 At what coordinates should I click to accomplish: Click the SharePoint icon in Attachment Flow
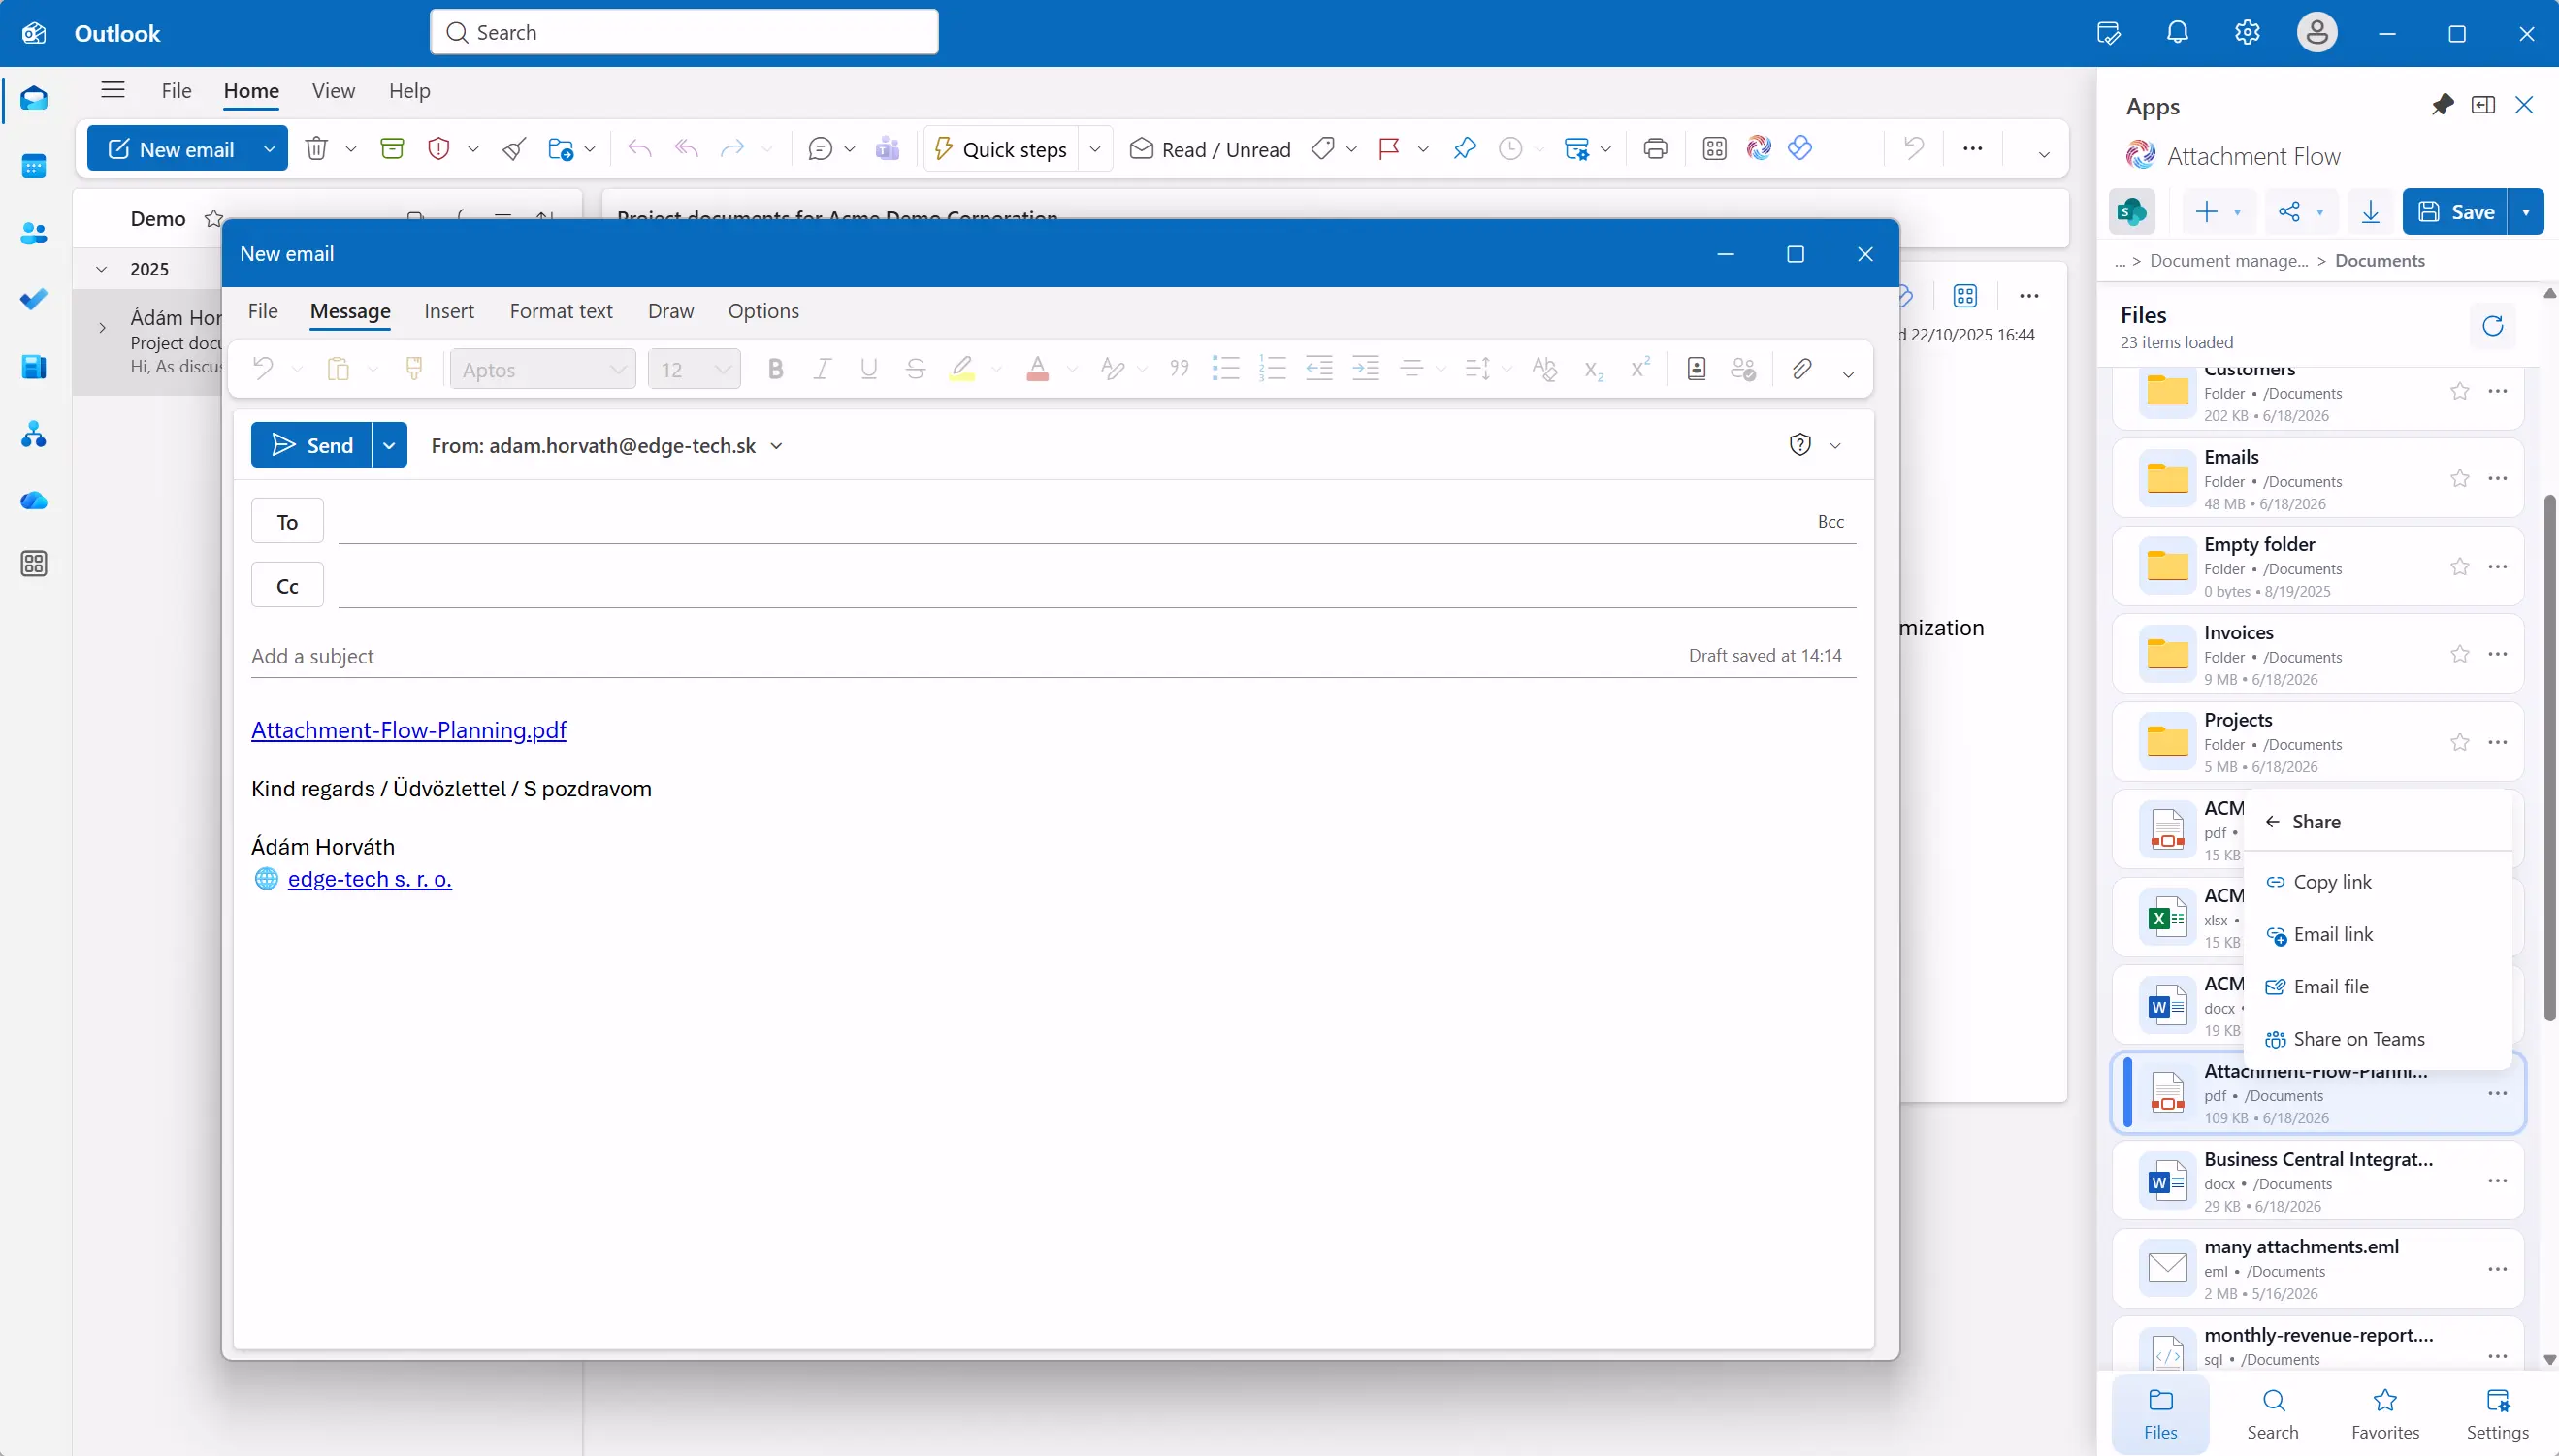2132,211
